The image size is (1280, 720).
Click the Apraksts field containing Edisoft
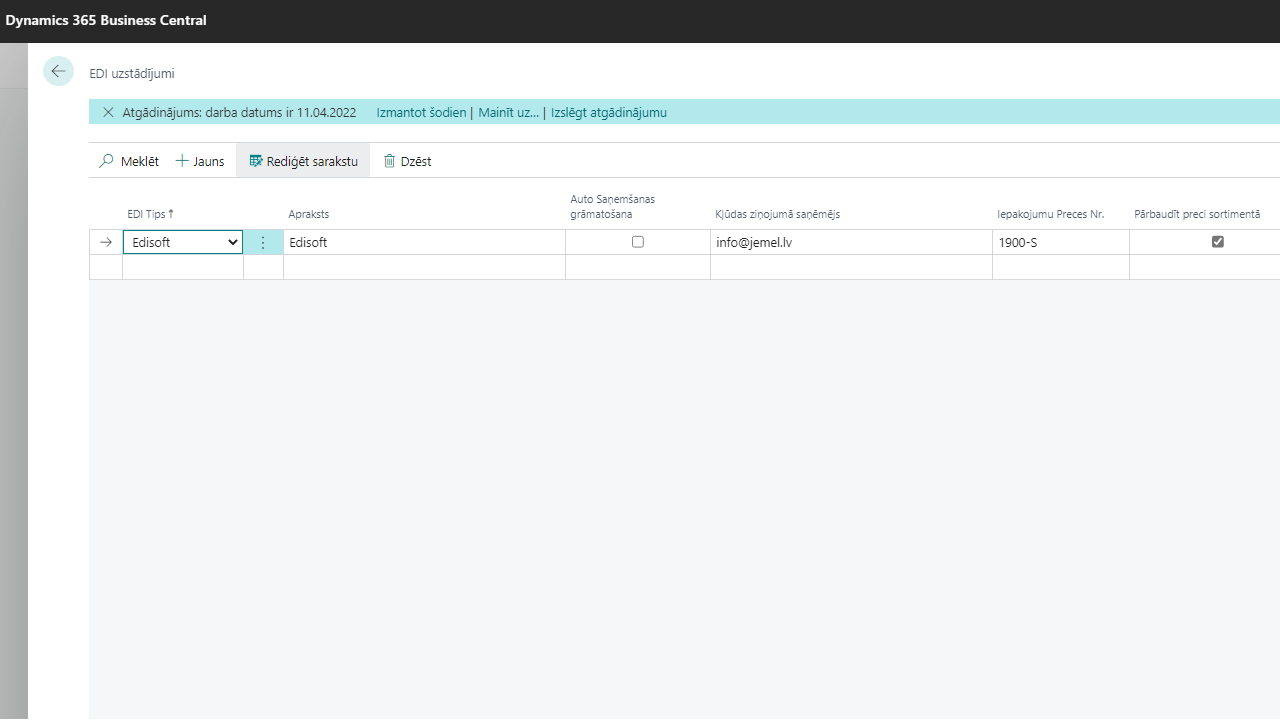point(424,242)
